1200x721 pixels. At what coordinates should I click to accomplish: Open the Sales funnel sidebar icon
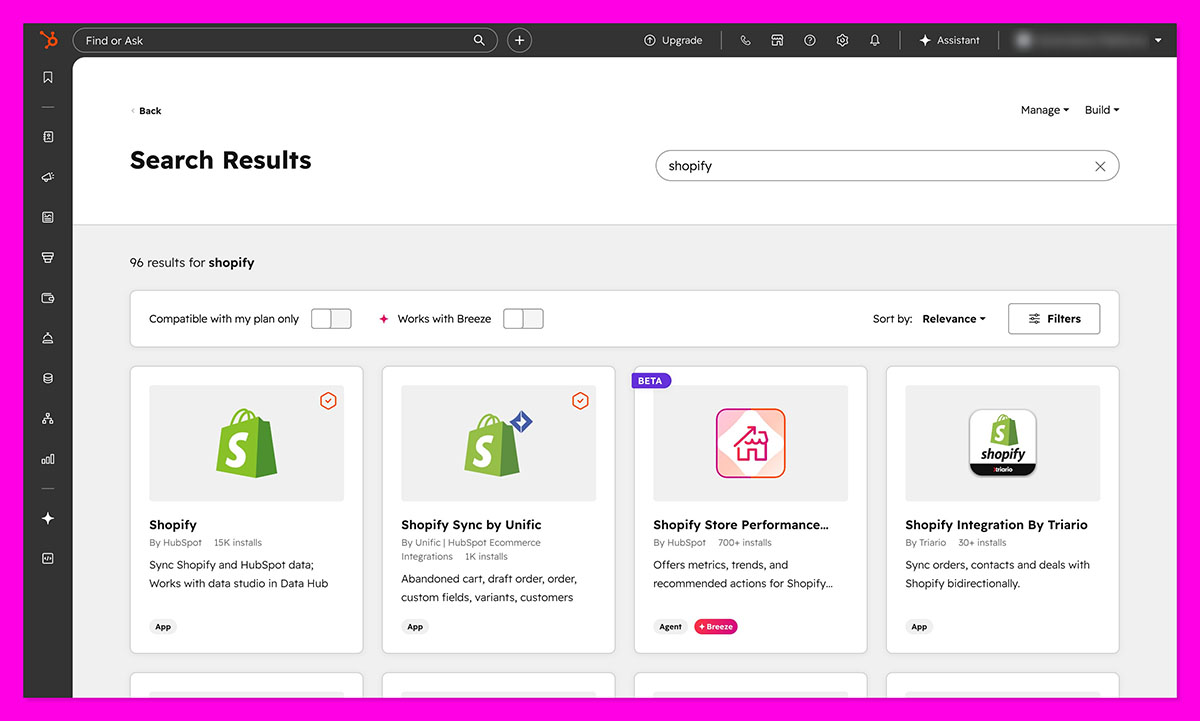pos(48,257)
